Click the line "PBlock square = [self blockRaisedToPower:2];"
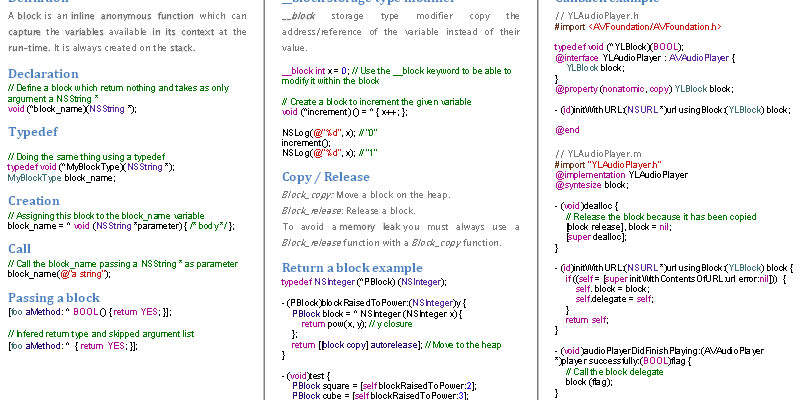This screenshot has height=400, width=800. (x=384, y=386)
